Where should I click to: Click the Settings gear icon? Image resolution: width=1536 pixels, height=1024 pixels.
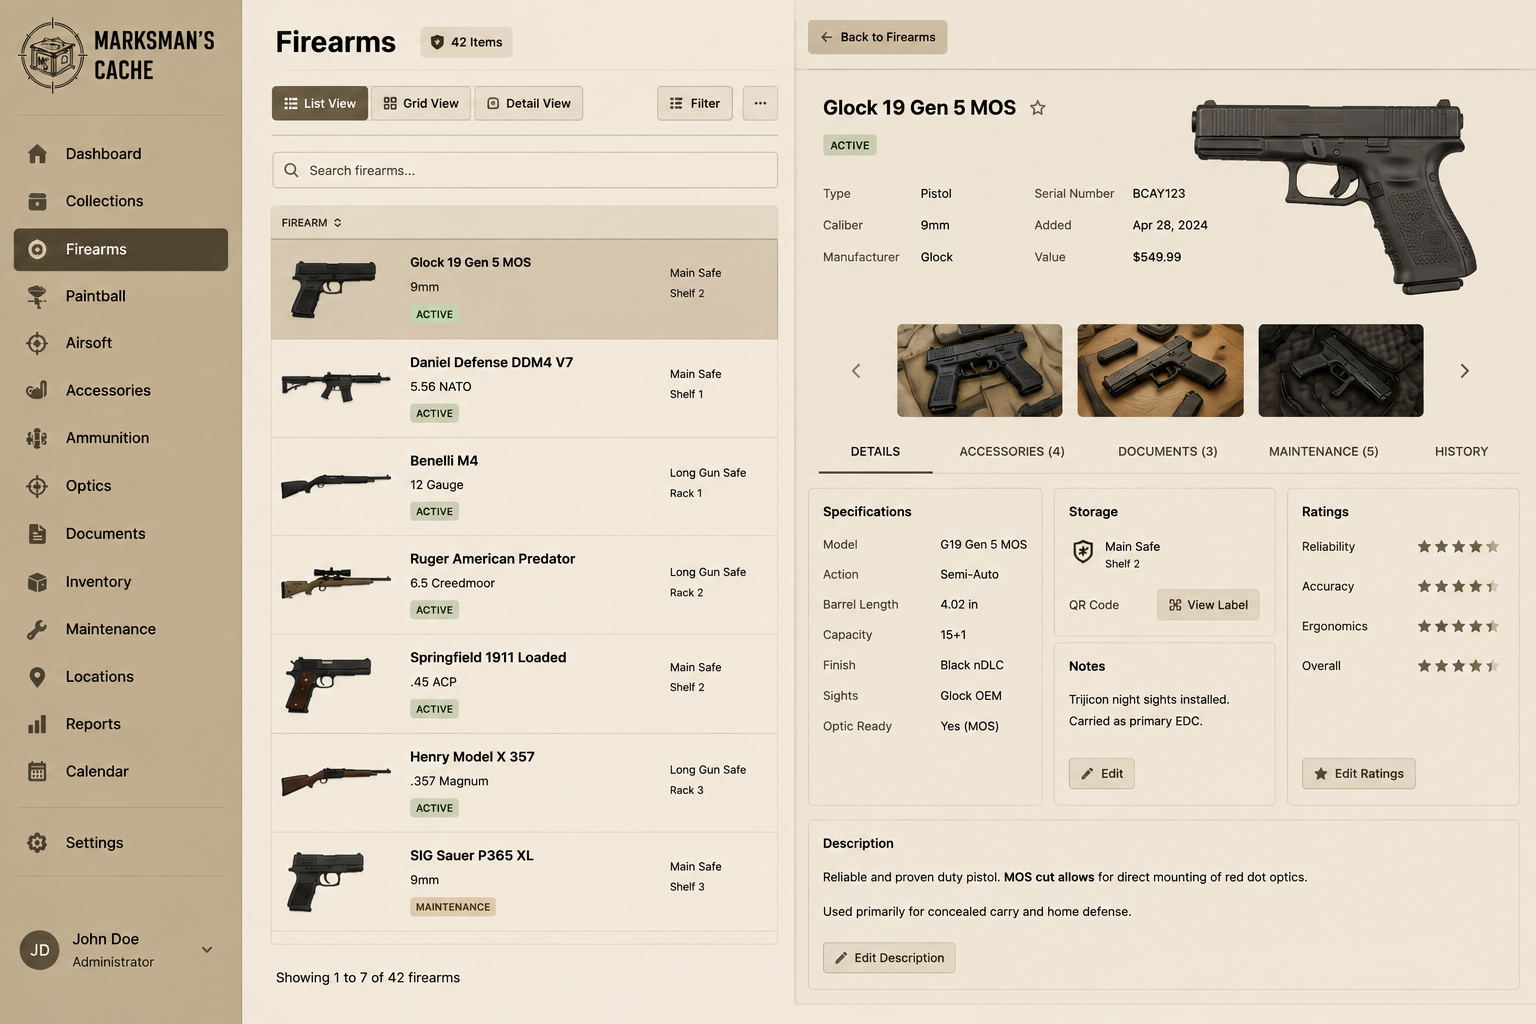pos(37,843)
